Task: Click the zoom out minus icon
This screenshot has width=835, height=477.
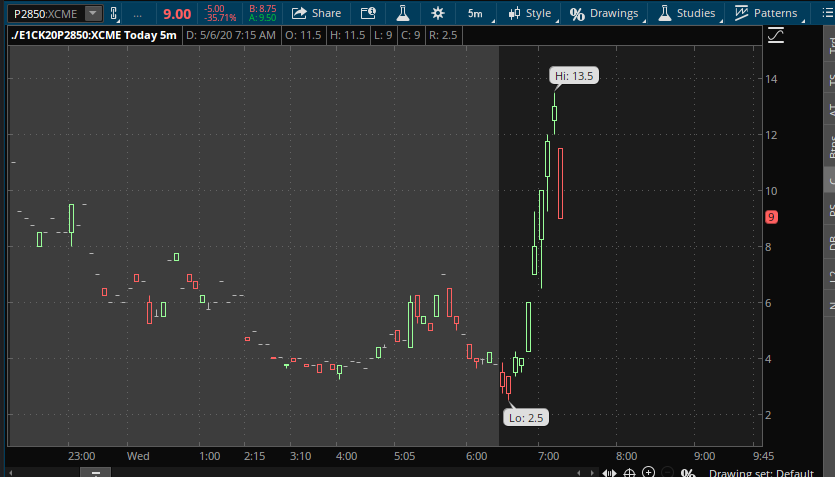Action: click(668, 472)
